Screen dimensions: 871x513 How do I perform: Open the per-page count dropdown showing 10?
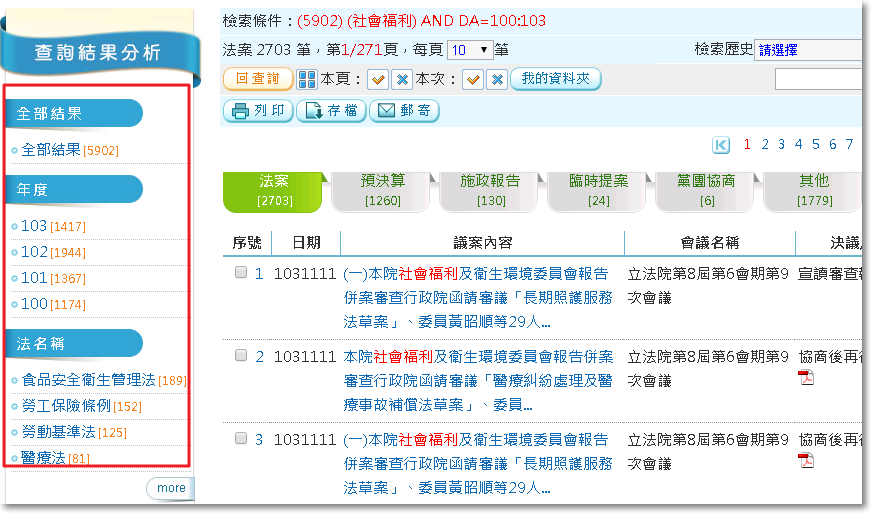pos(470,49)
